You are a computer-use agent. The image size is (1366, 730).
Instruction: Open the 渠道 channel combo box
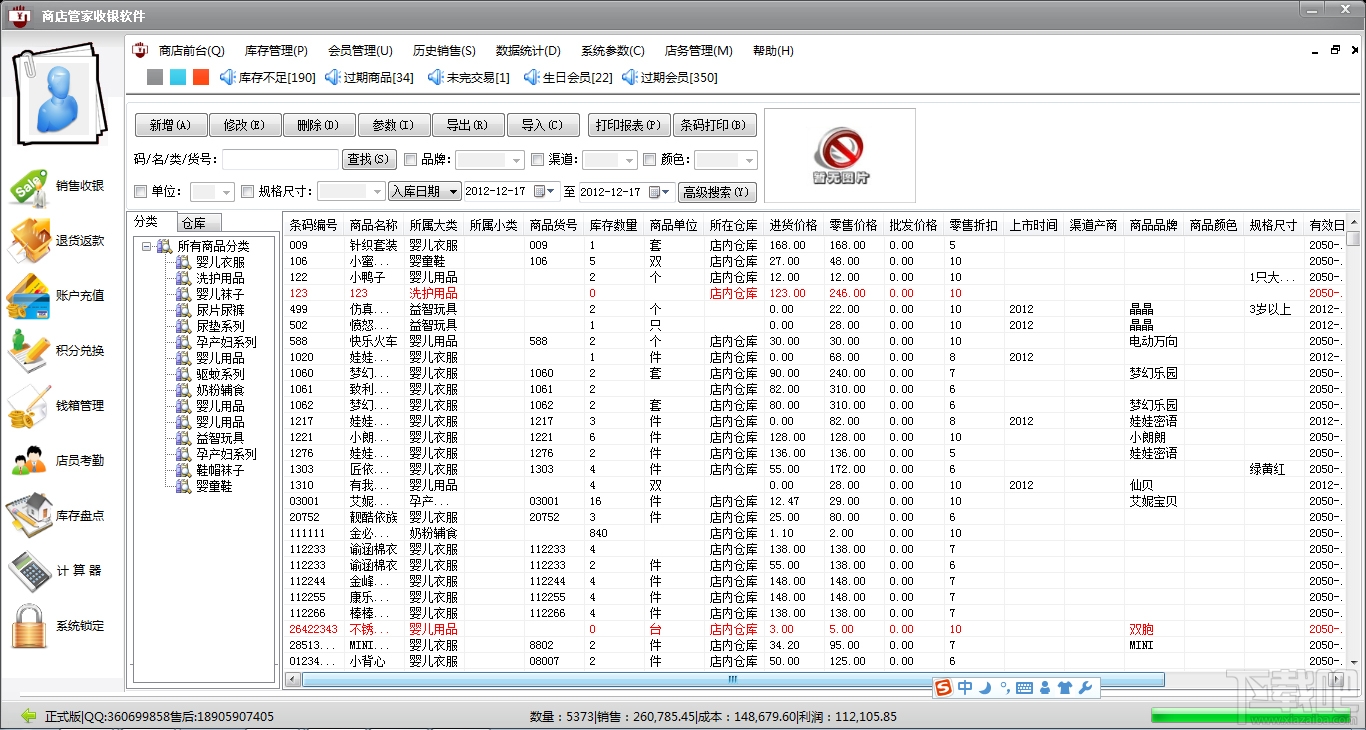[610, 160]
